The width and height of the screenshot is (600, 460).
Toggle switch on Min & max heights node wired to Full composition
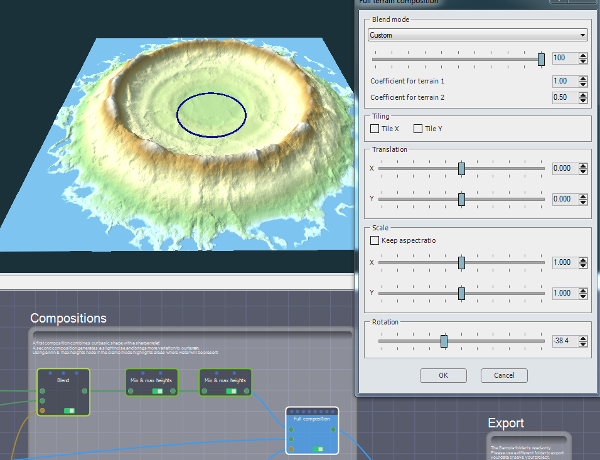(231, 391)
